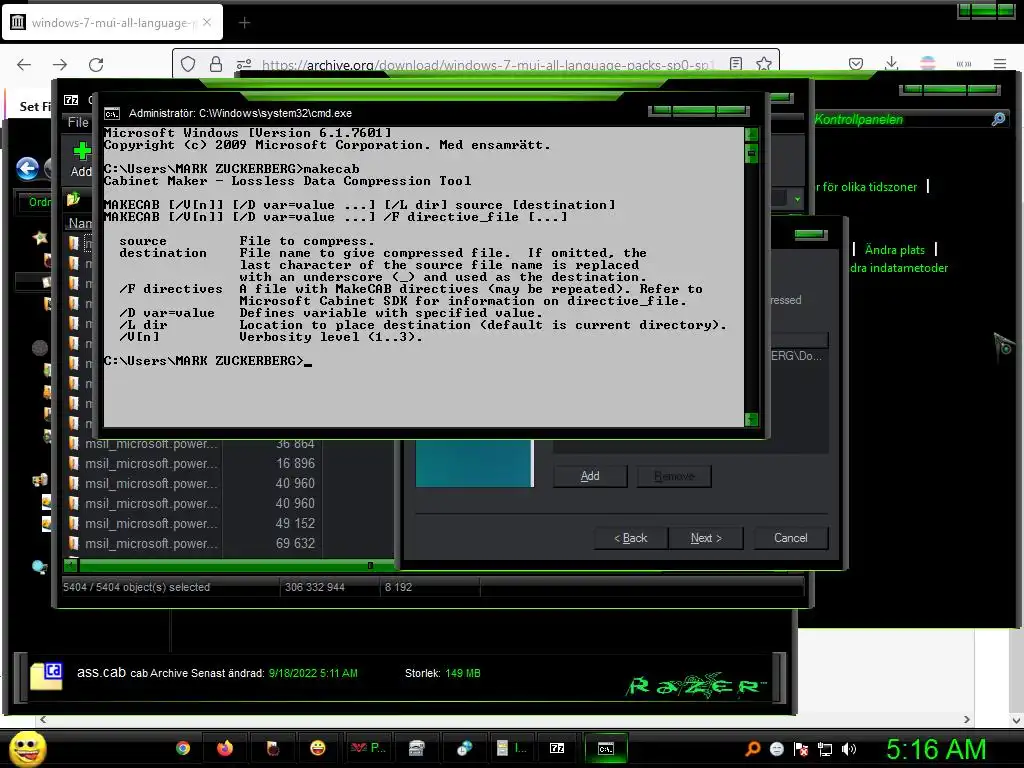Open Firefox hamburger application menu
Screen dimensions: 1024x768
(1000, 64)
